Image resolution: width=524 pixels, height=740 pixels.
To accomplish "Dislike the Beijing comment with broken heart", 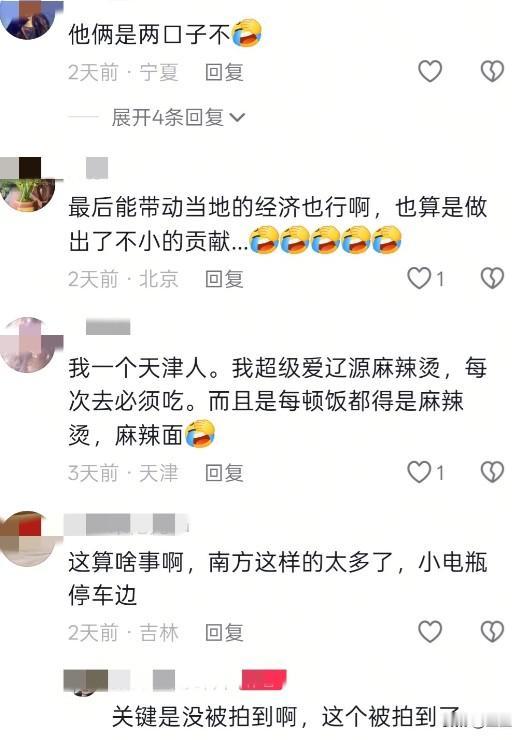I will pyautogui.click(x=492, y=278).
